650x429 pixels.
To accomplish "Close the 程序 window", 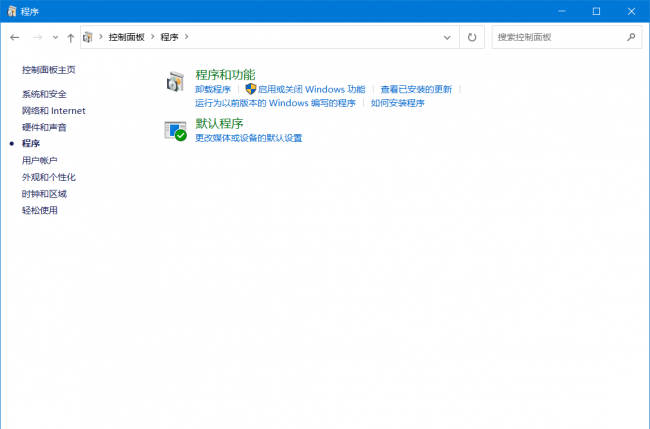I will pos(631,11).
